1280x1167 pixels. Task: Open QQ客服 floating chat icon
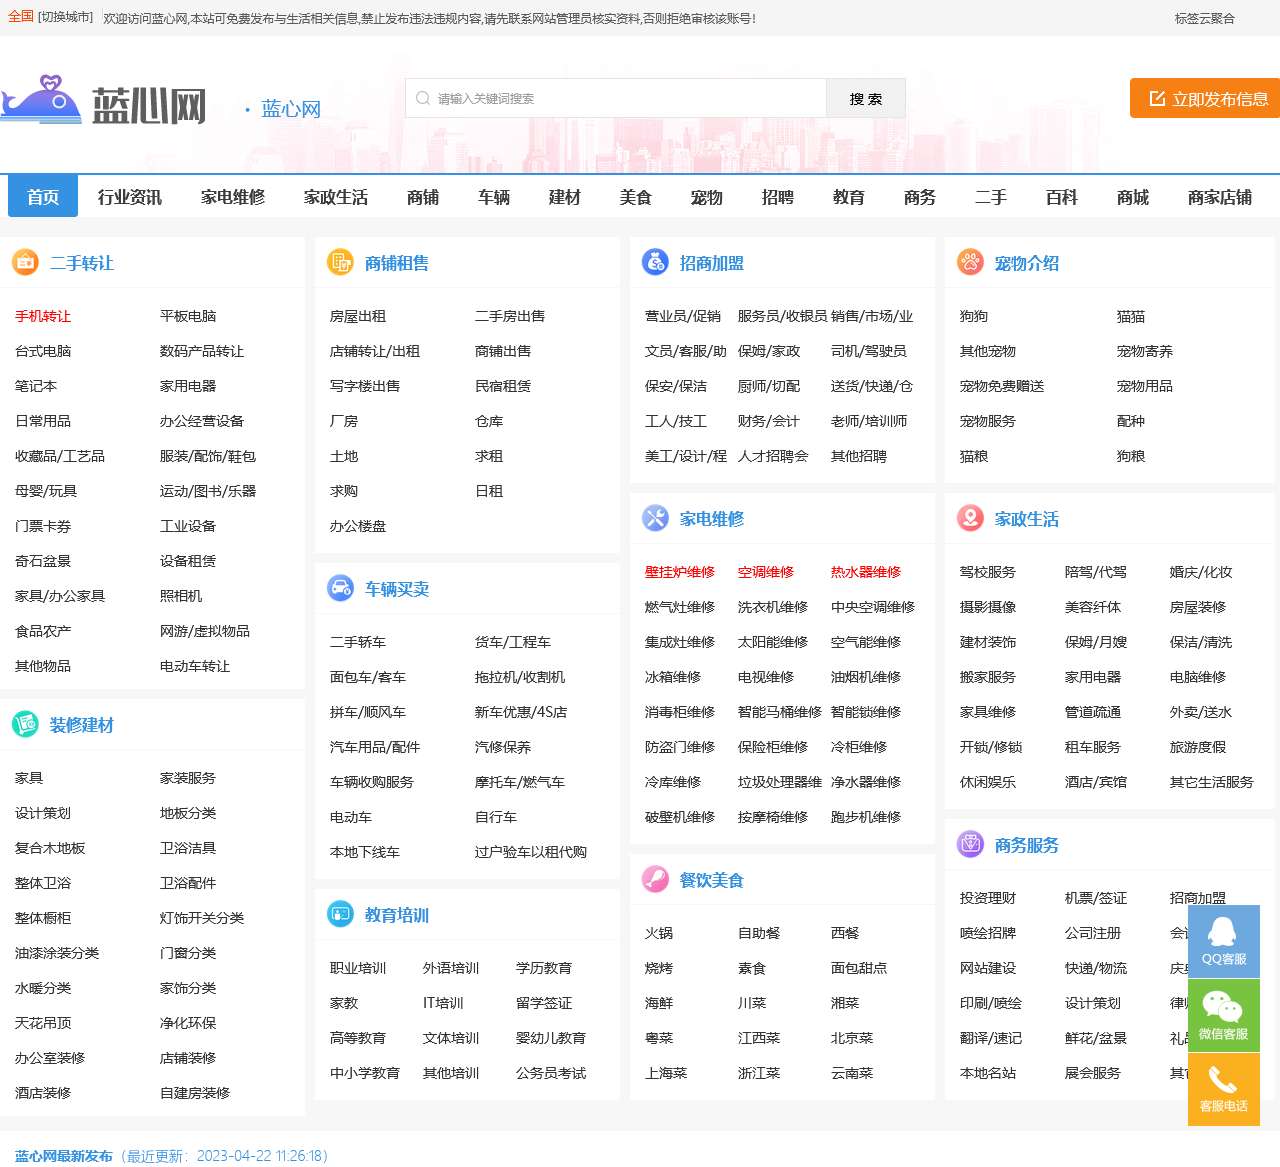coord(1223,942)
